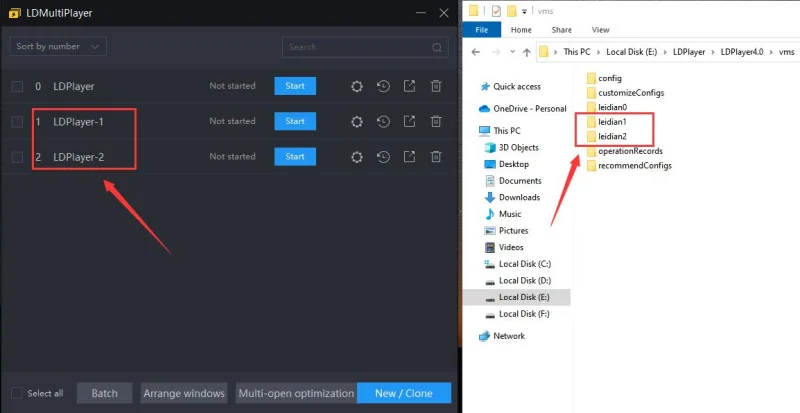This screenshot has height=413, width=800.
Task: Click backup/restore icon for LDPlayer row 0
Action: click(383, 86)
